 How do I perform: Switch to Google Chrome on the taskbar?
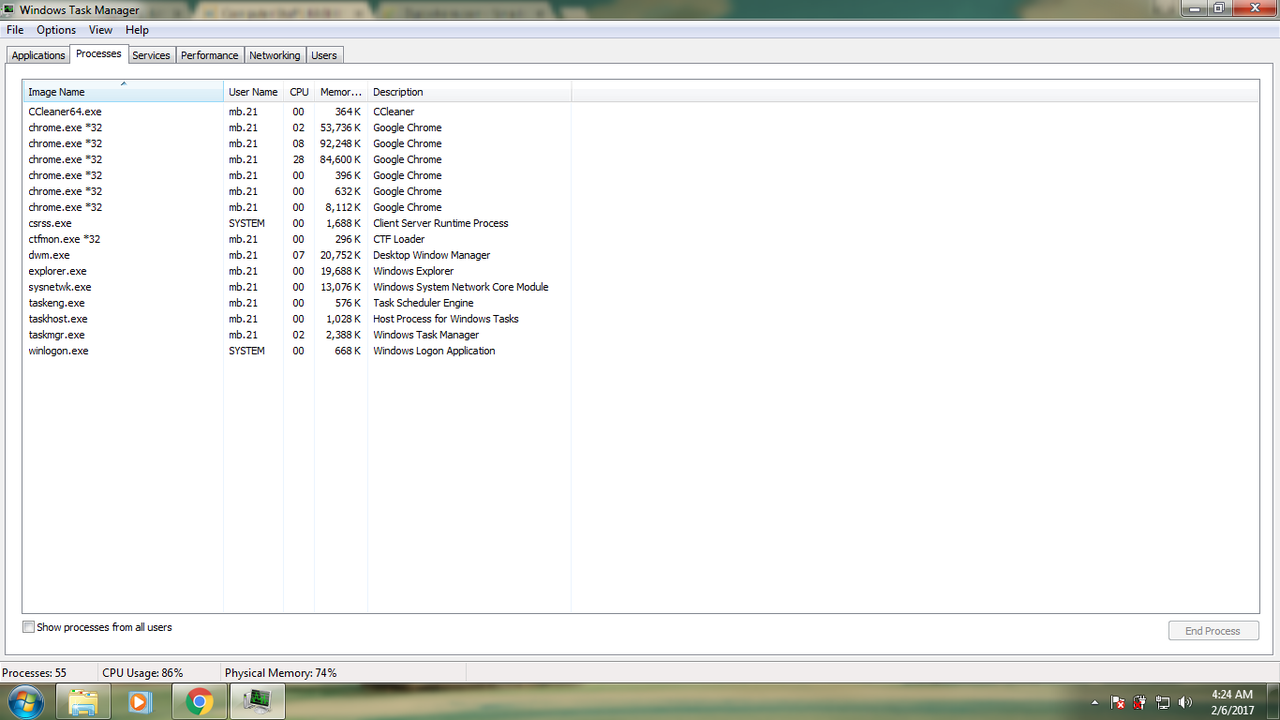(x=199, y=702)
